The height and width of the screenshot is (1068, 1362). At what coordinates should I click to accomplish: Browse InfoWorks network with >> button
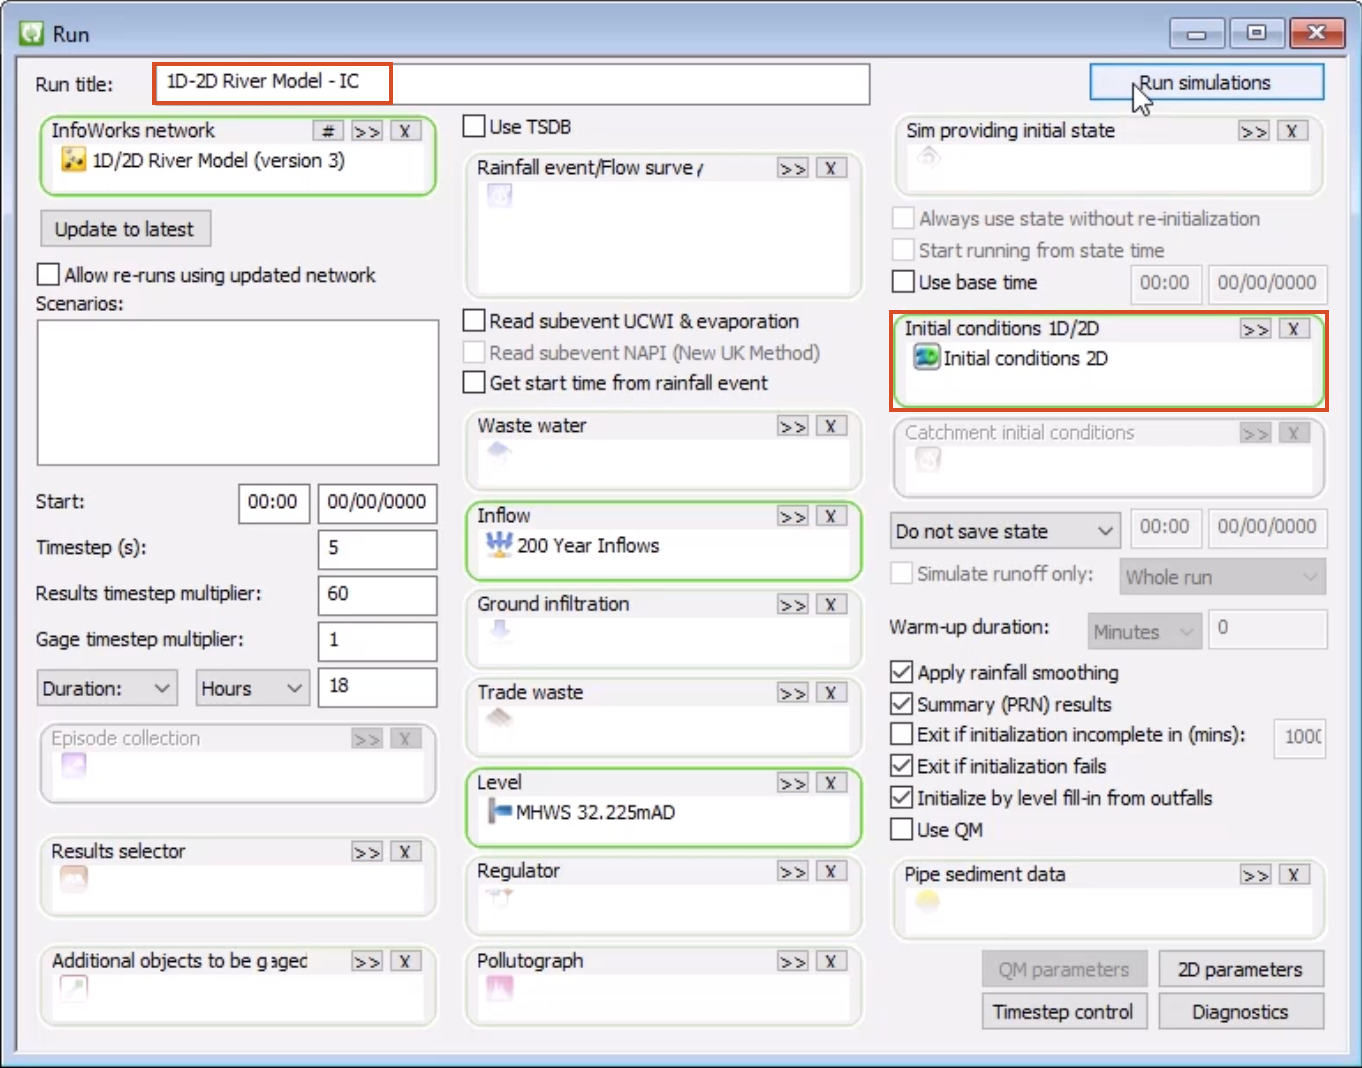(367, 131)
